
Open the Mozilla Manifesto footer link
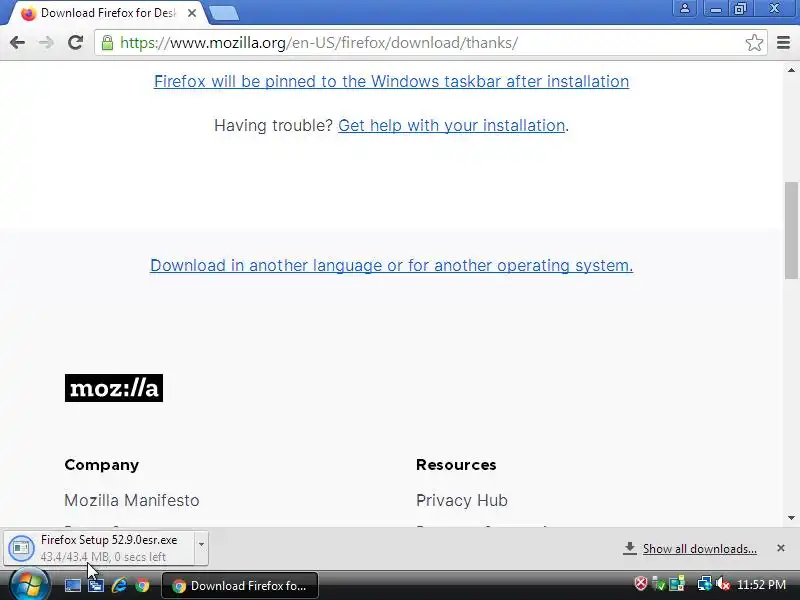coord(132,501)
